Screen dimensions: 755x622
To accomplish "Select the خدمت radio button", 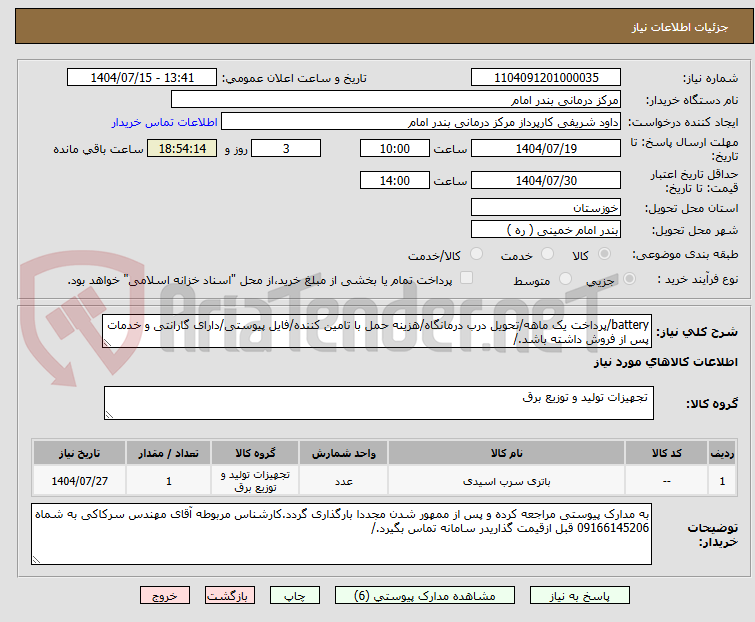I will [x=547, y=254].
